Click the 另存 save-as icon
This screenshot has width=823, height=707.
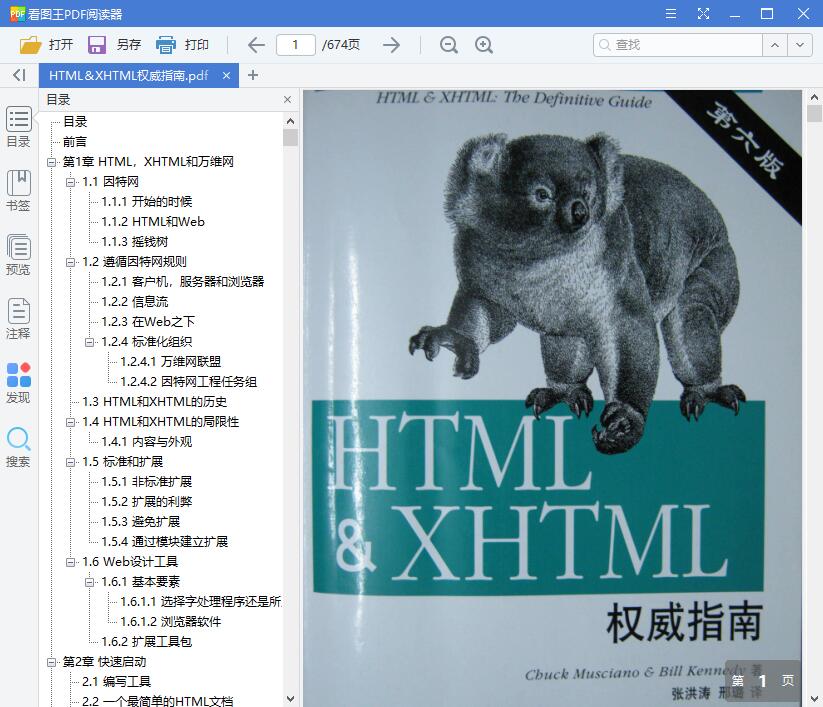[95, 44]
